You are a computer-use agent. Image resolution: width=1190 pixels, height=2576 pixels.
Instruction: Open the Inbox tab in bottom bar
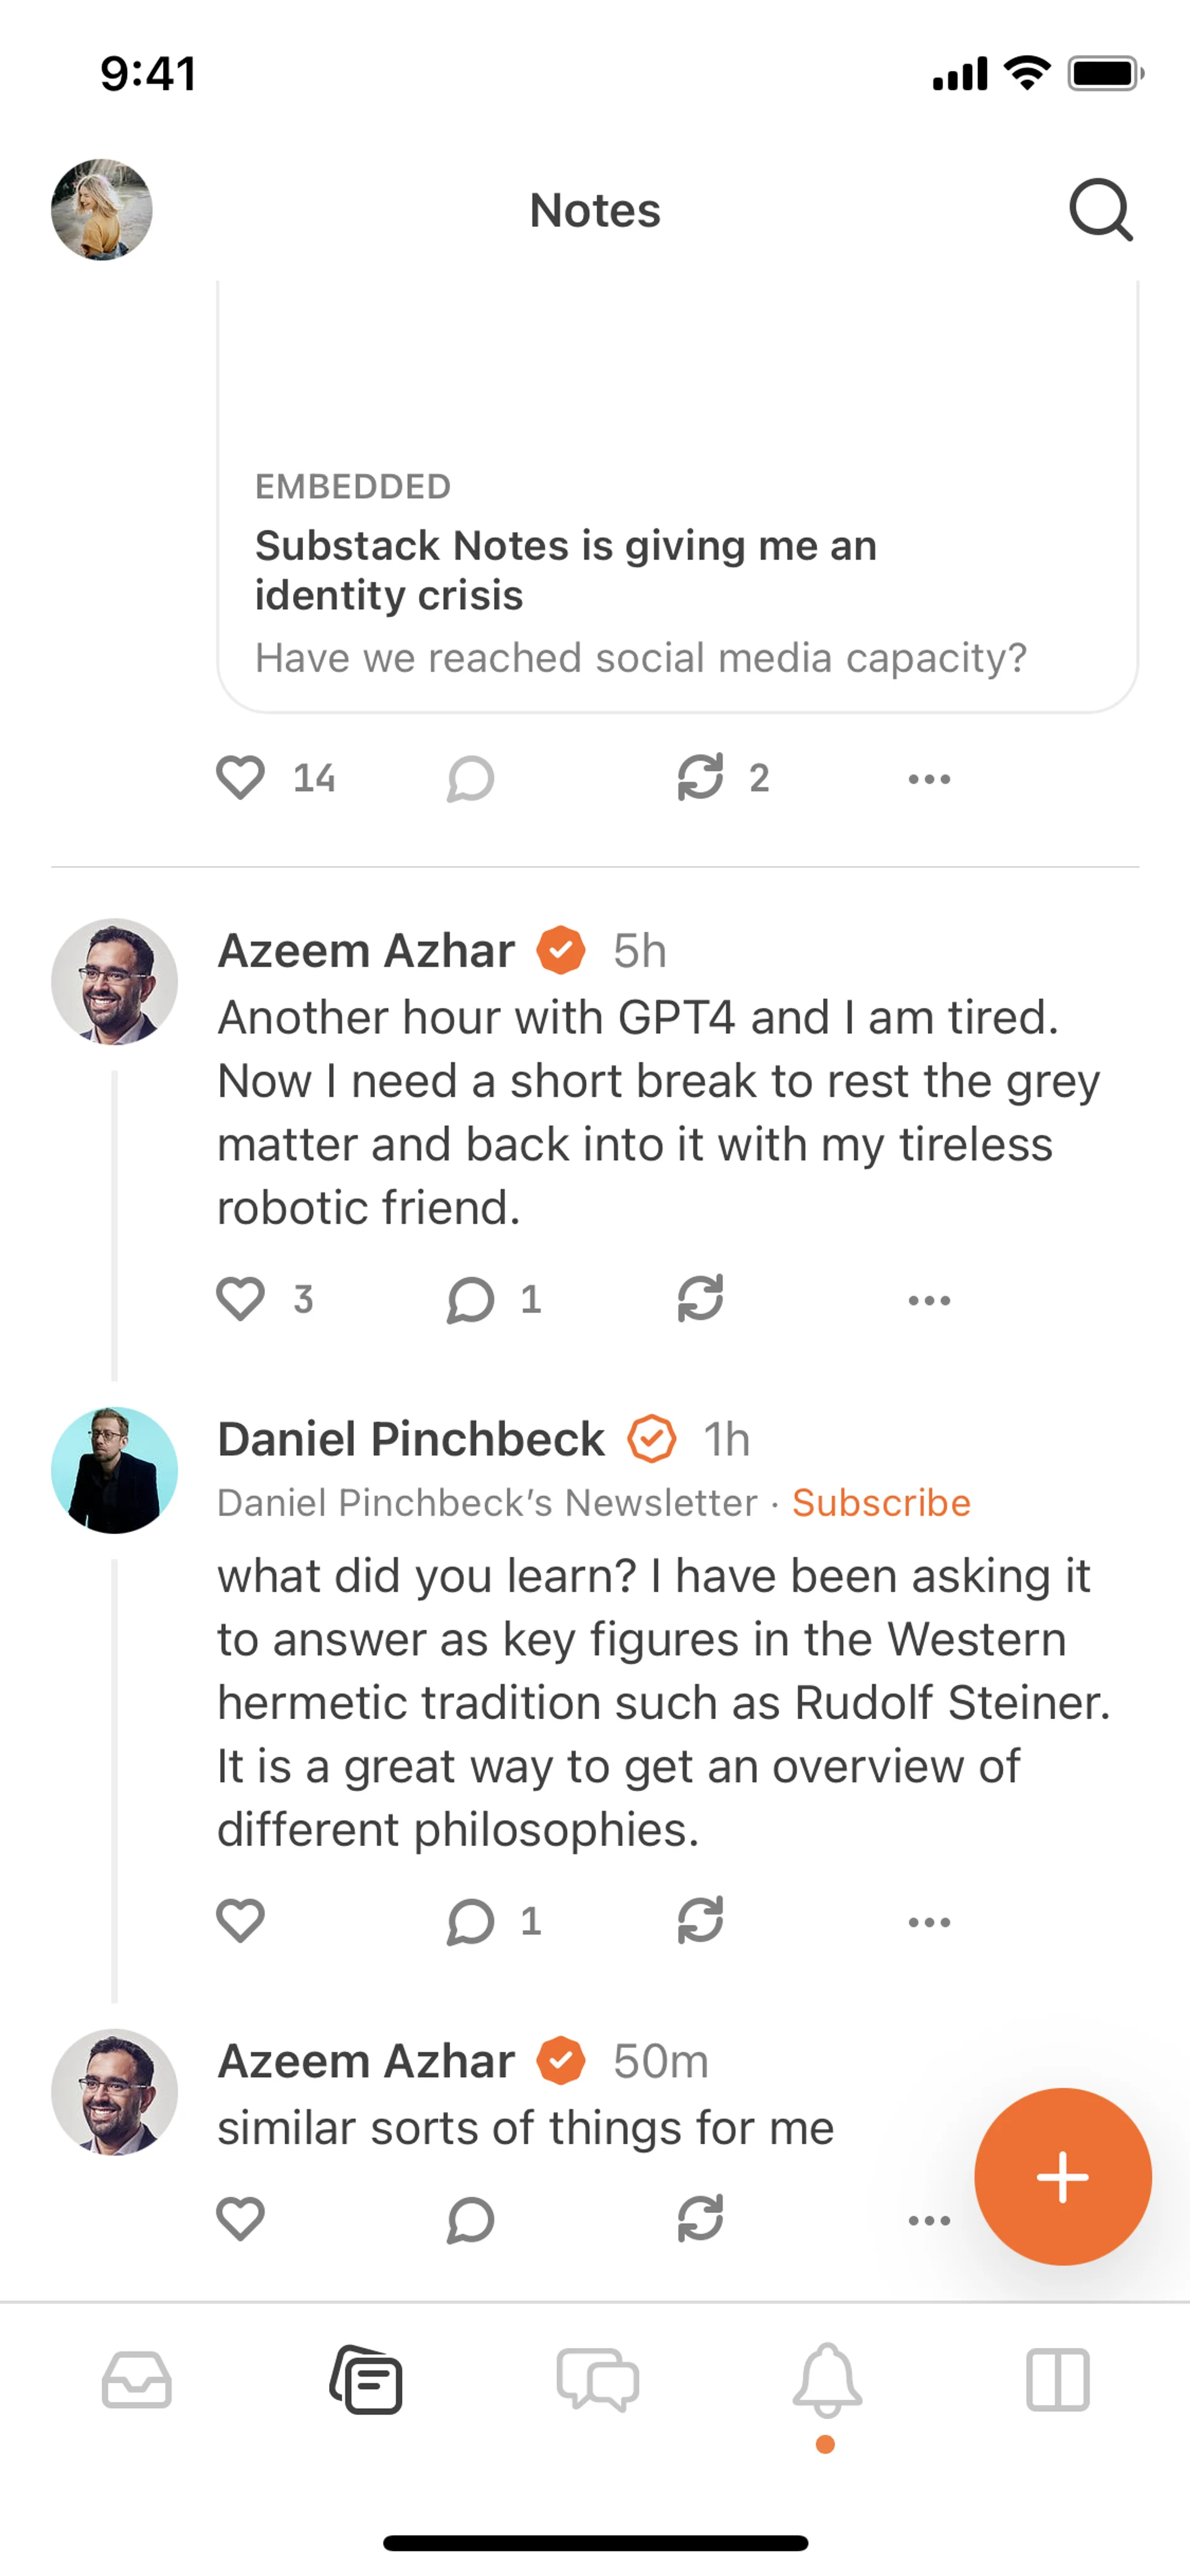(137, 2380)
